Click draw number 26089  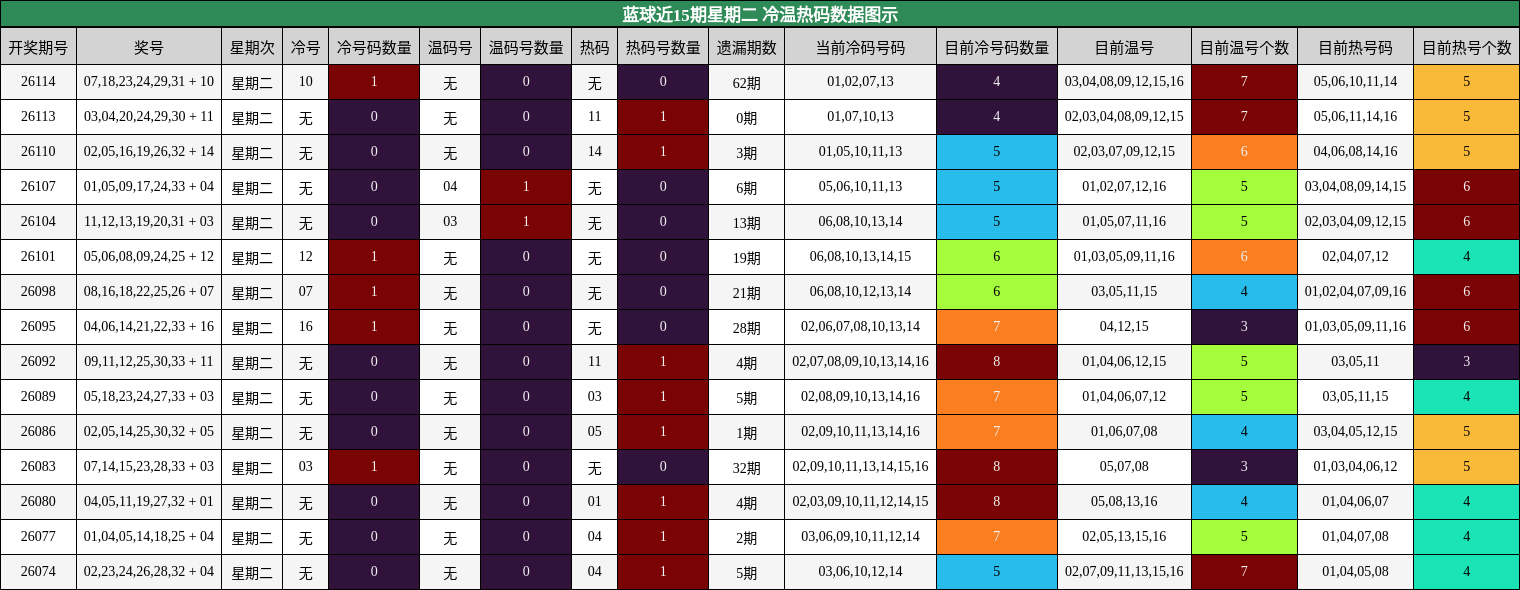[38, 397]
